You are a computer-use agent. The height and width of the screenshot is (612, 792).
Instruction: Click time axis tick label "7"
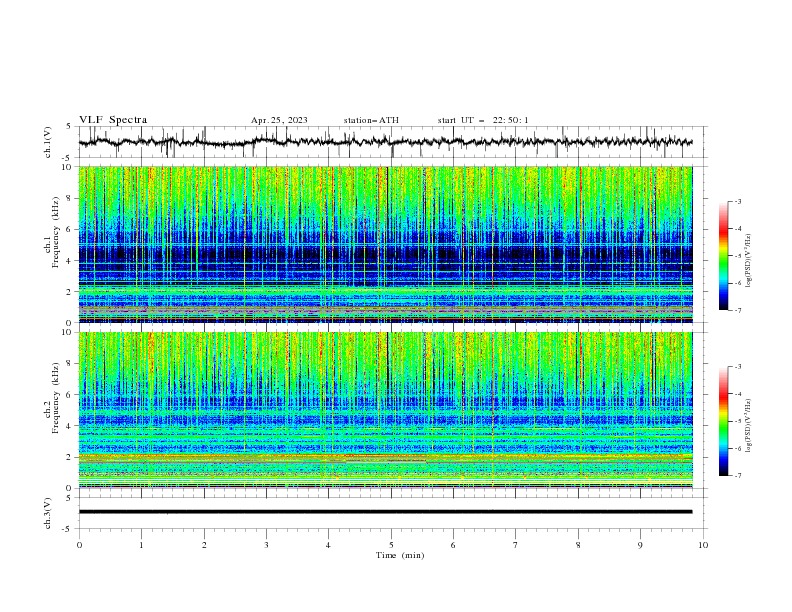[x=516, y=545]
